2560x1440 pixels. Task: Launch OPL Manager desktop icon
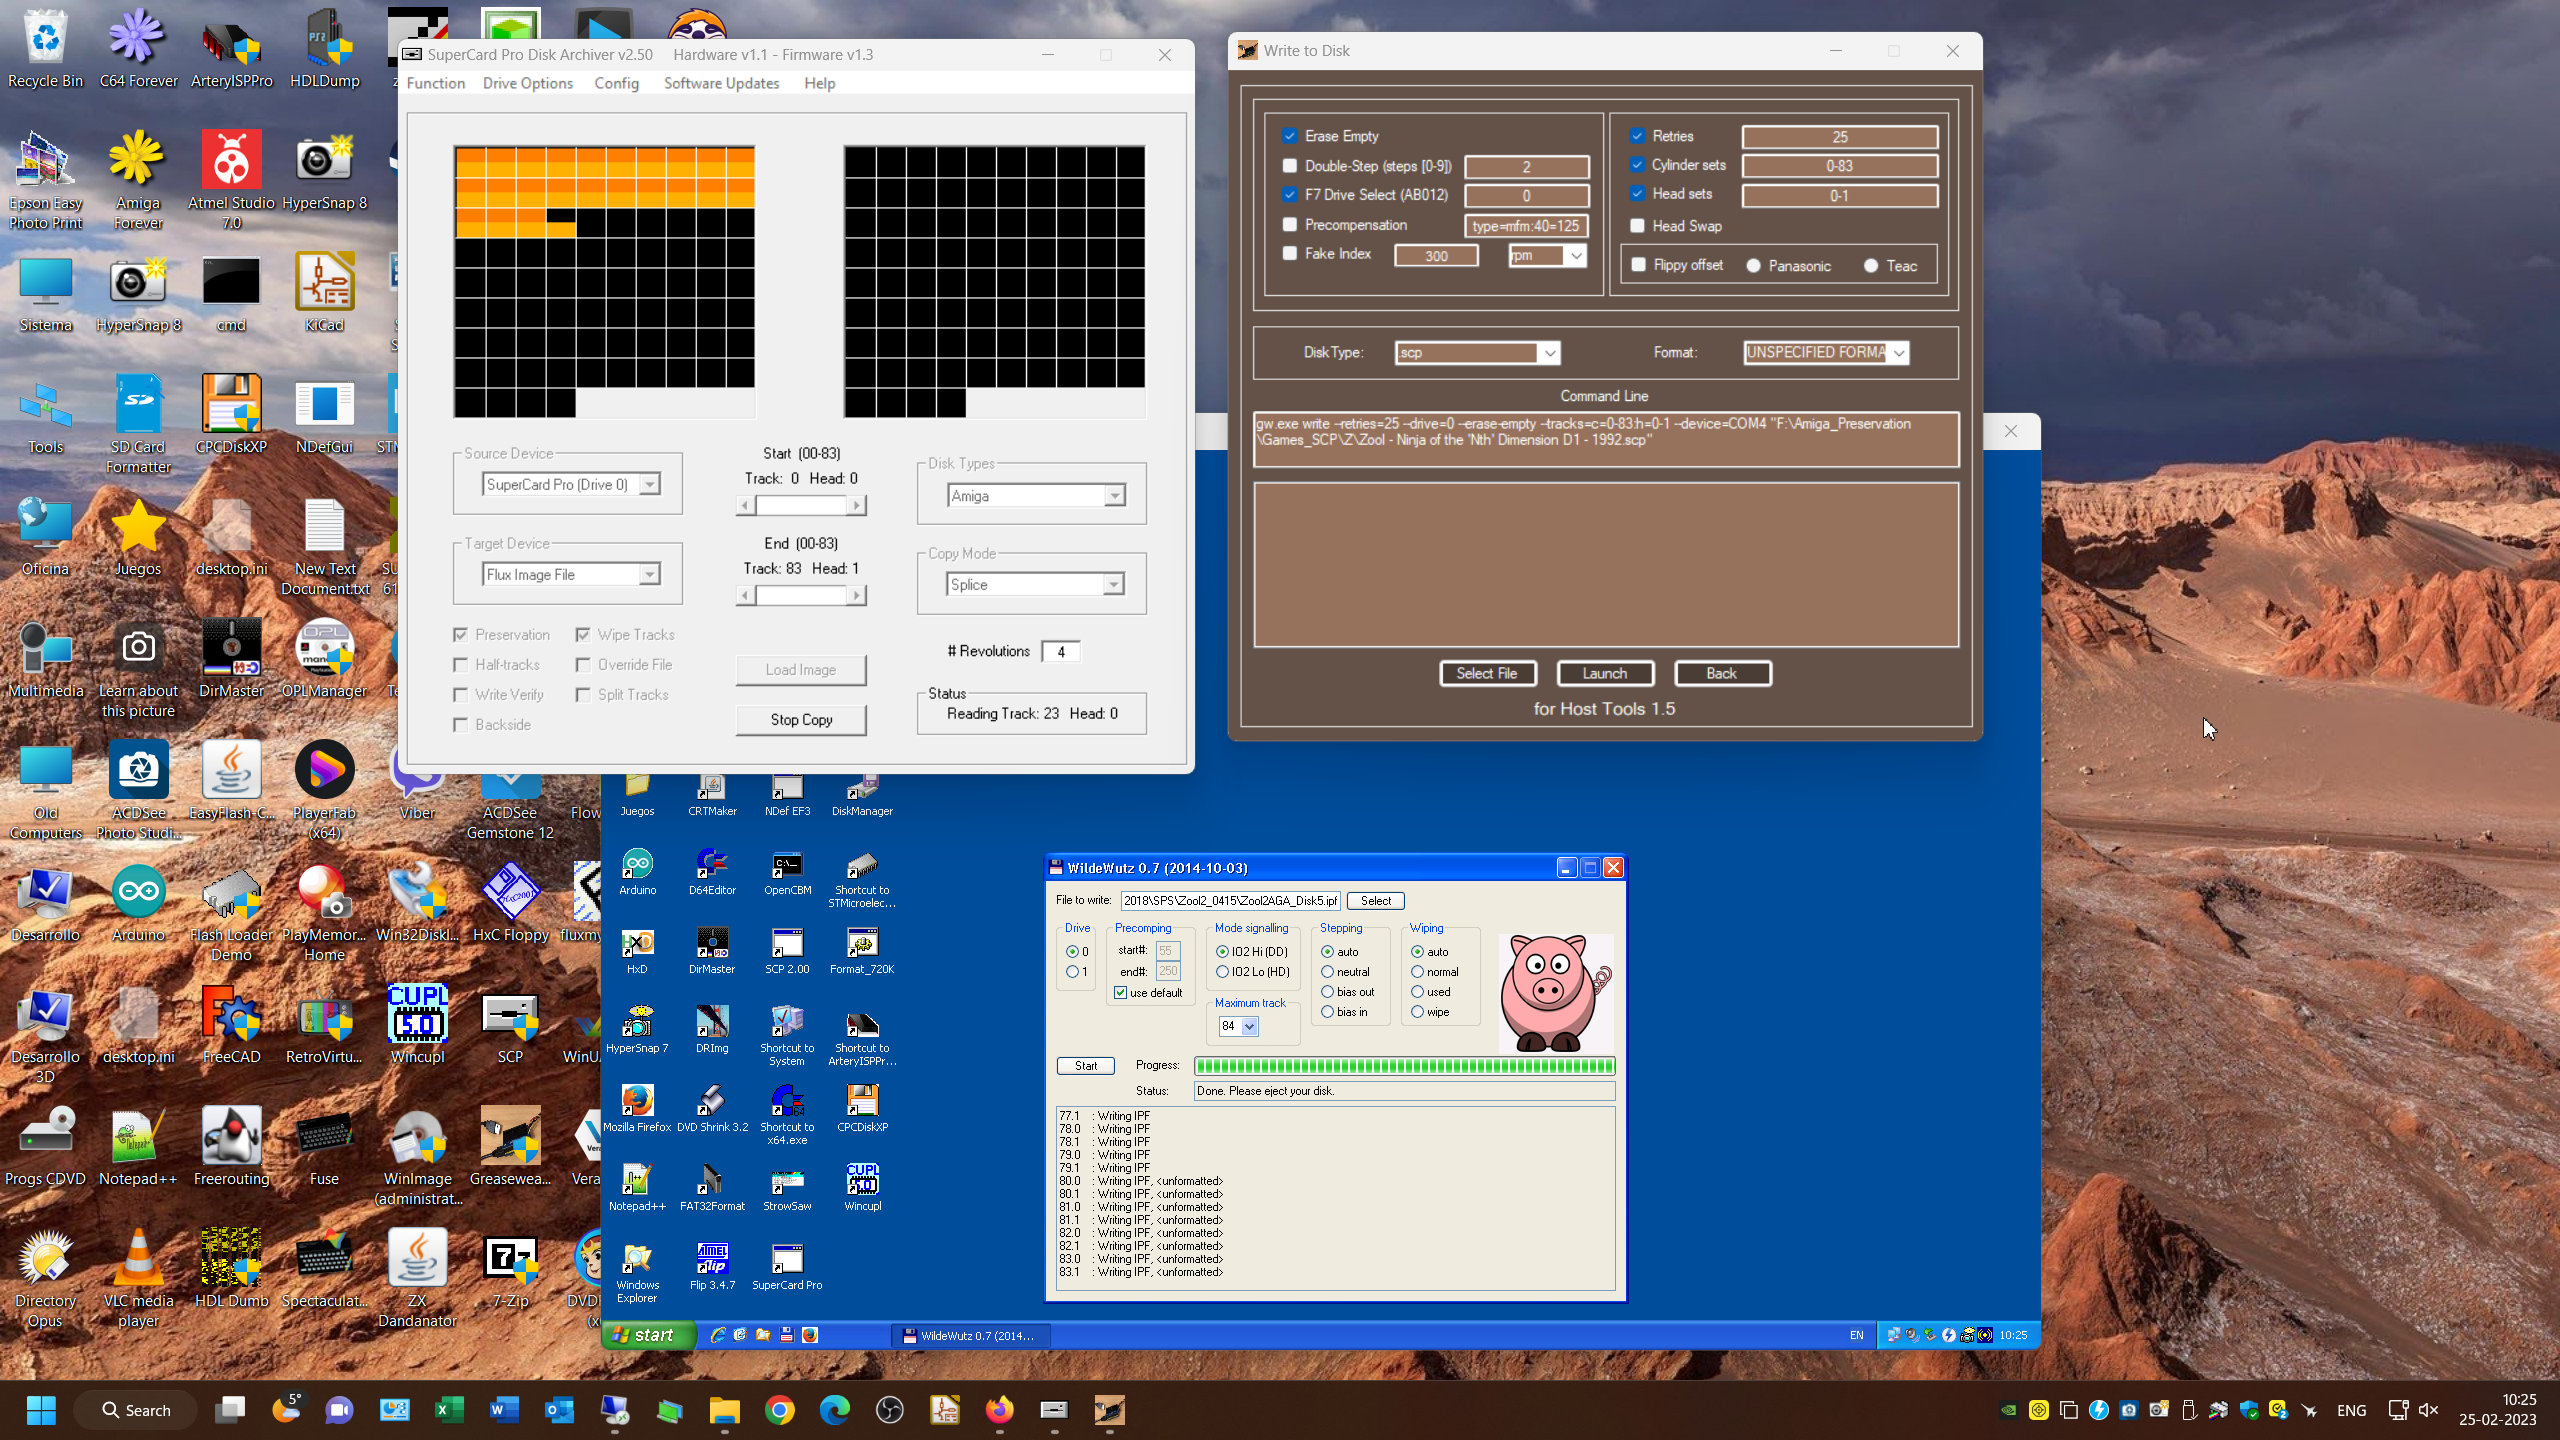click(x=324, y=658)
